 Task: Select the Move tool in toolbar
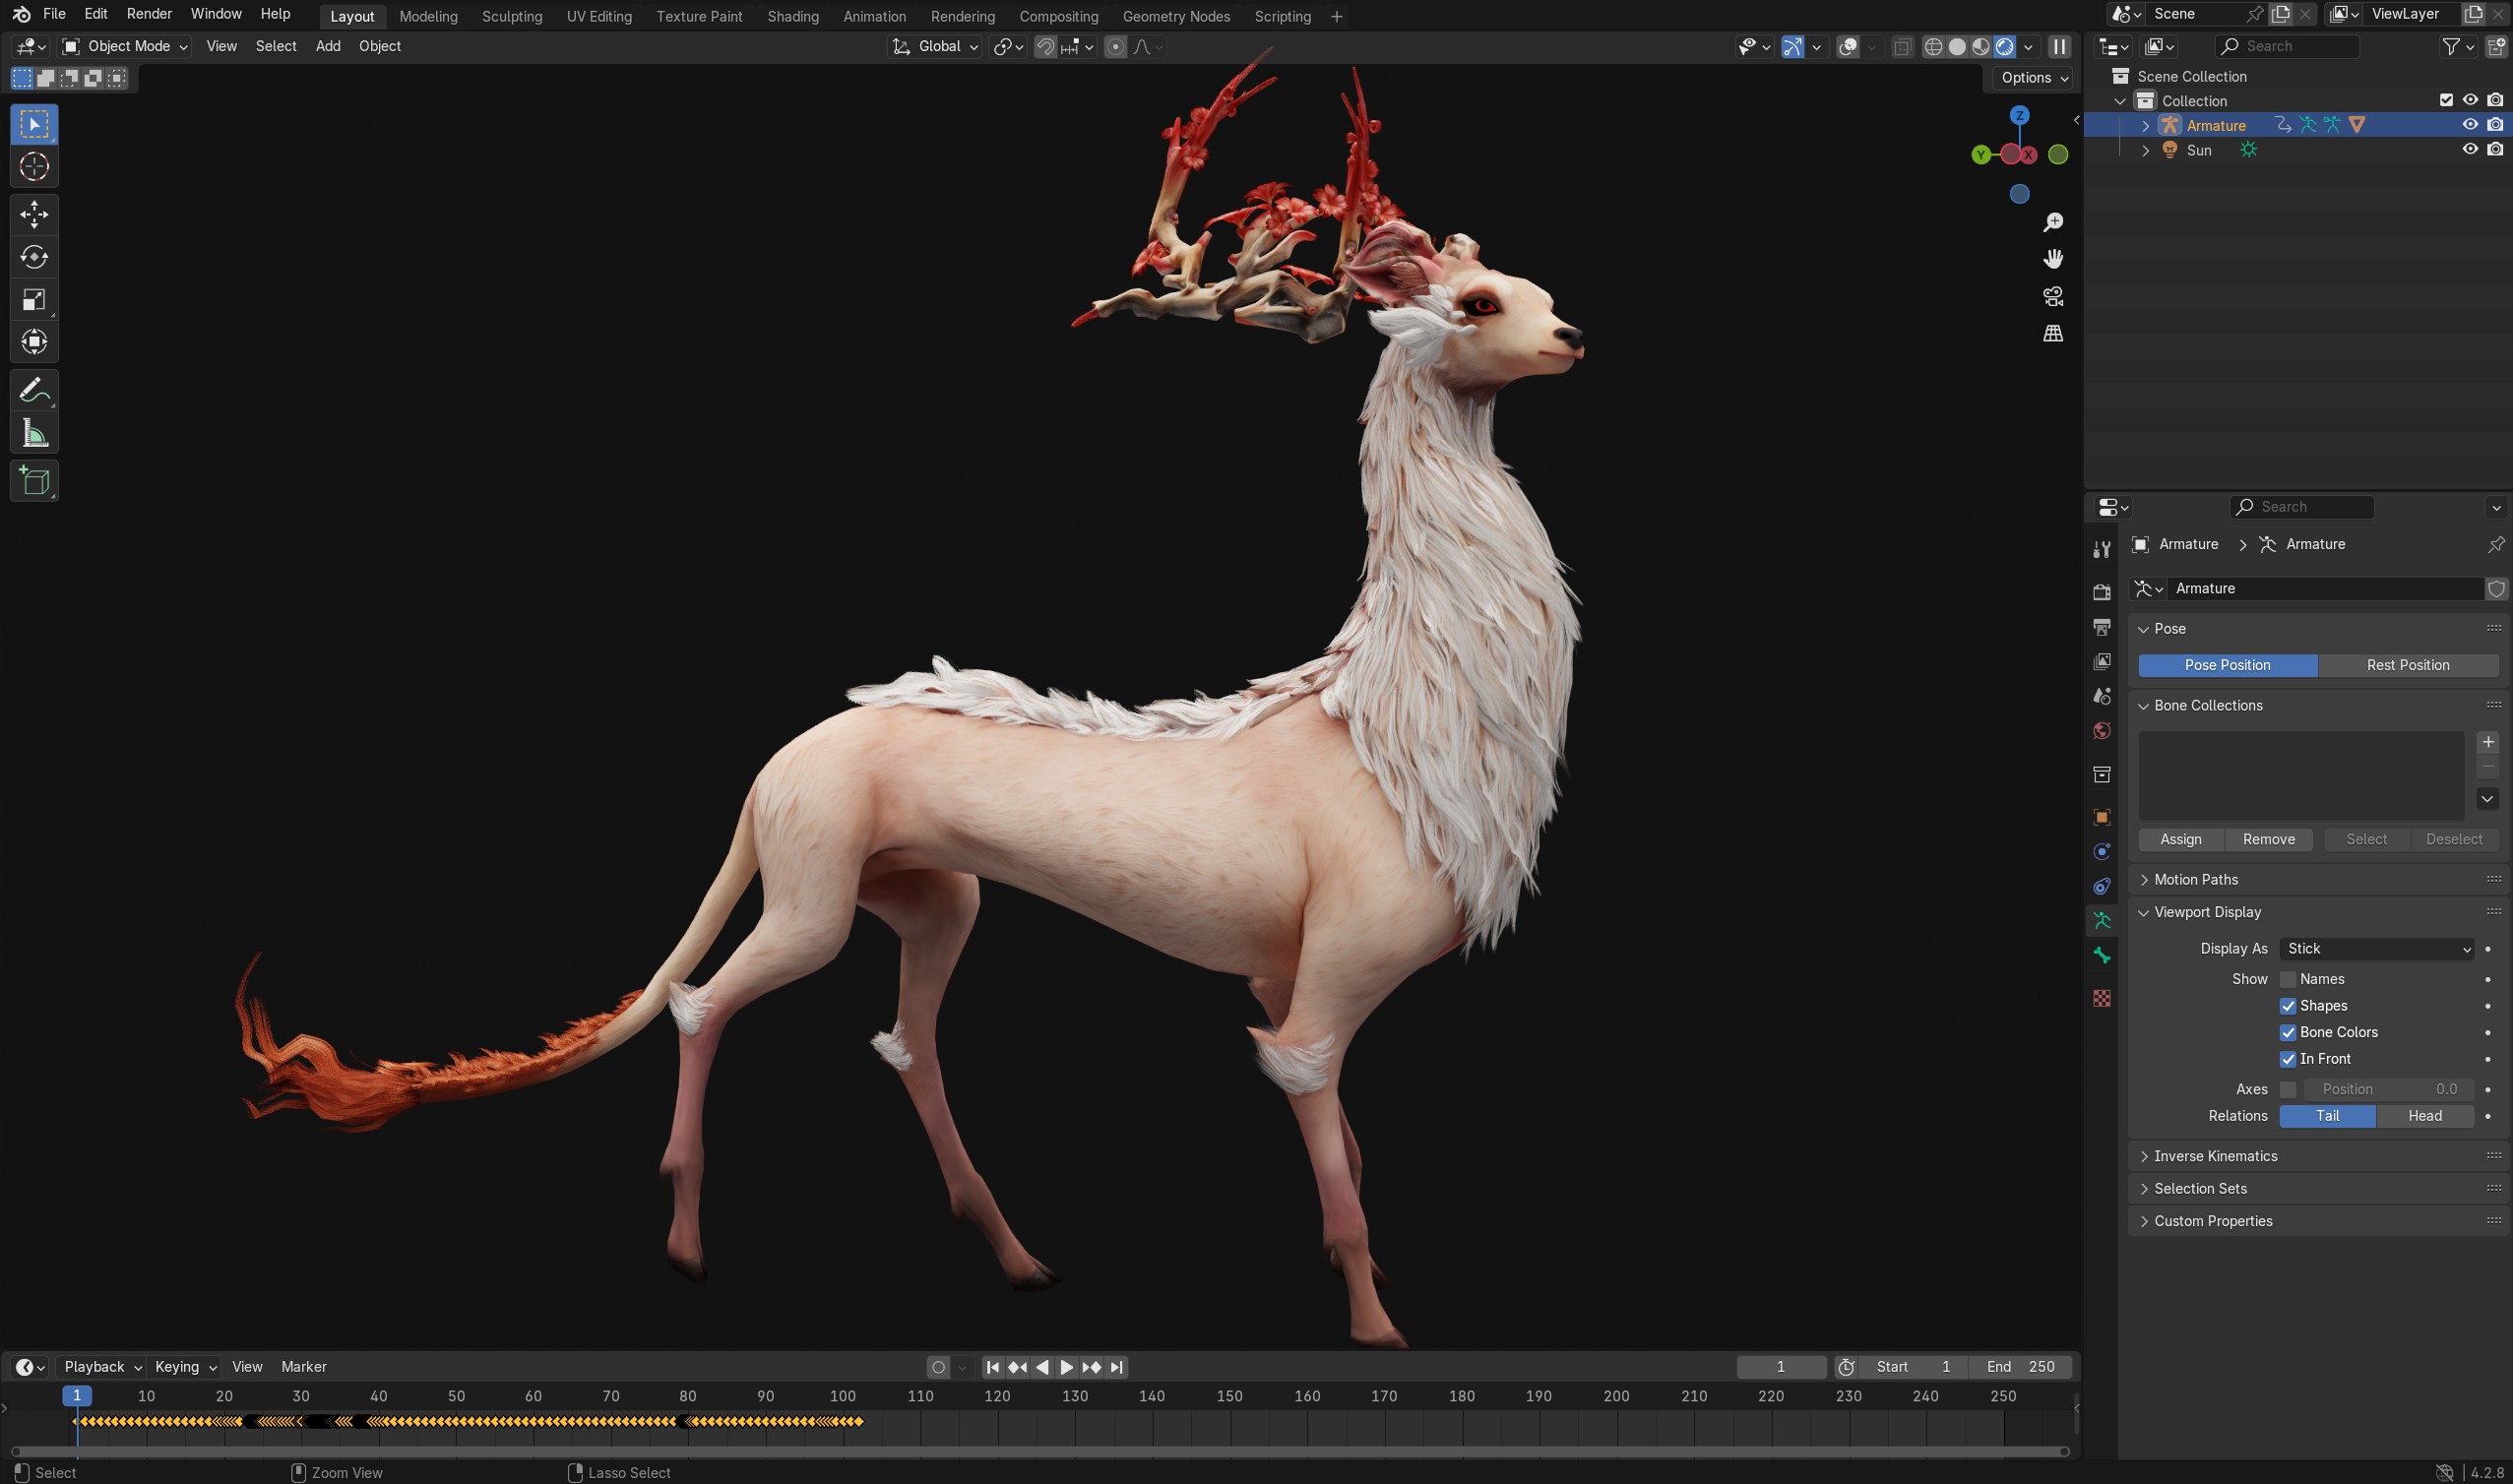pyautogui.click(x=34, y=213)
